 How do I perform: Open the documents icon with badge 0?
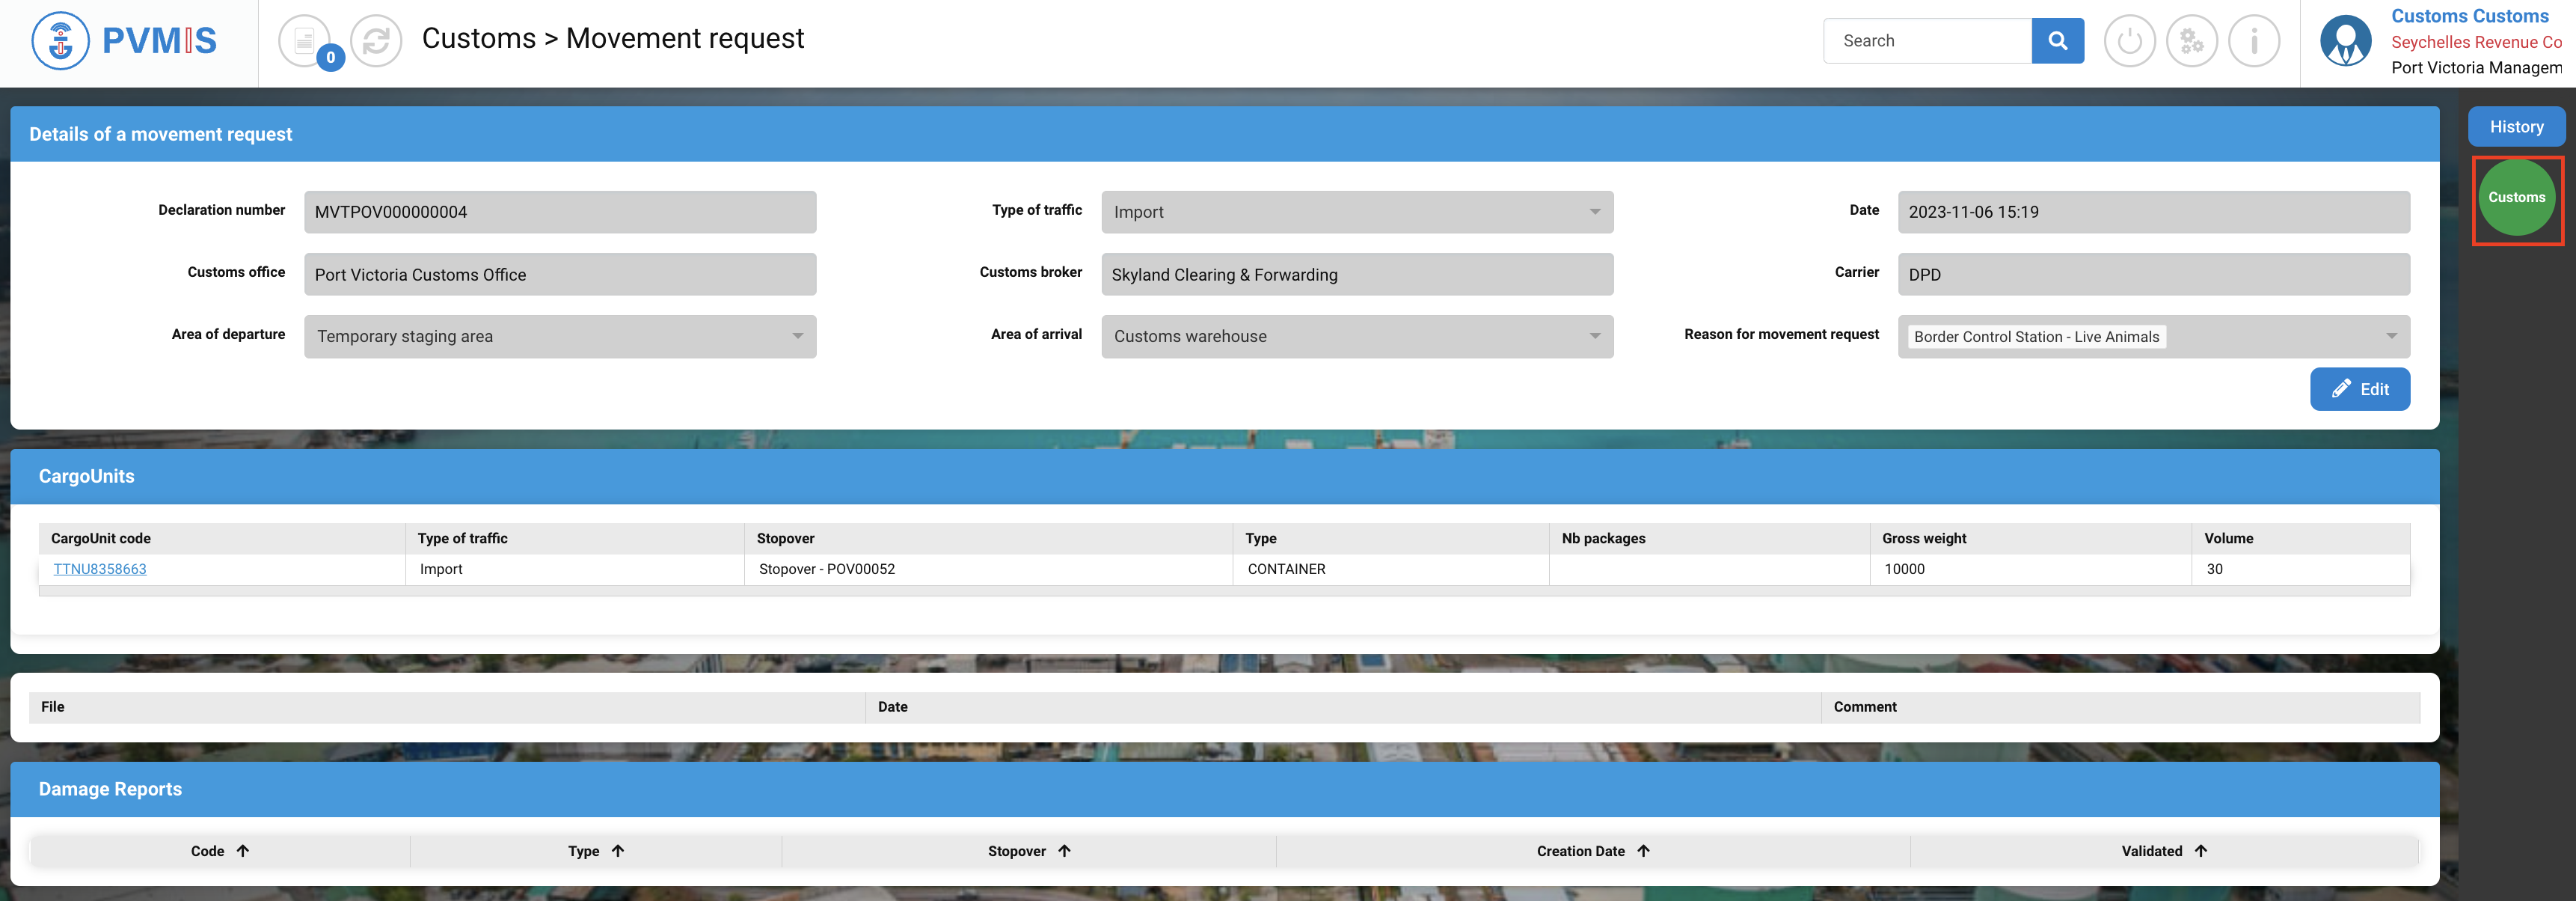(x=305, y=41)
